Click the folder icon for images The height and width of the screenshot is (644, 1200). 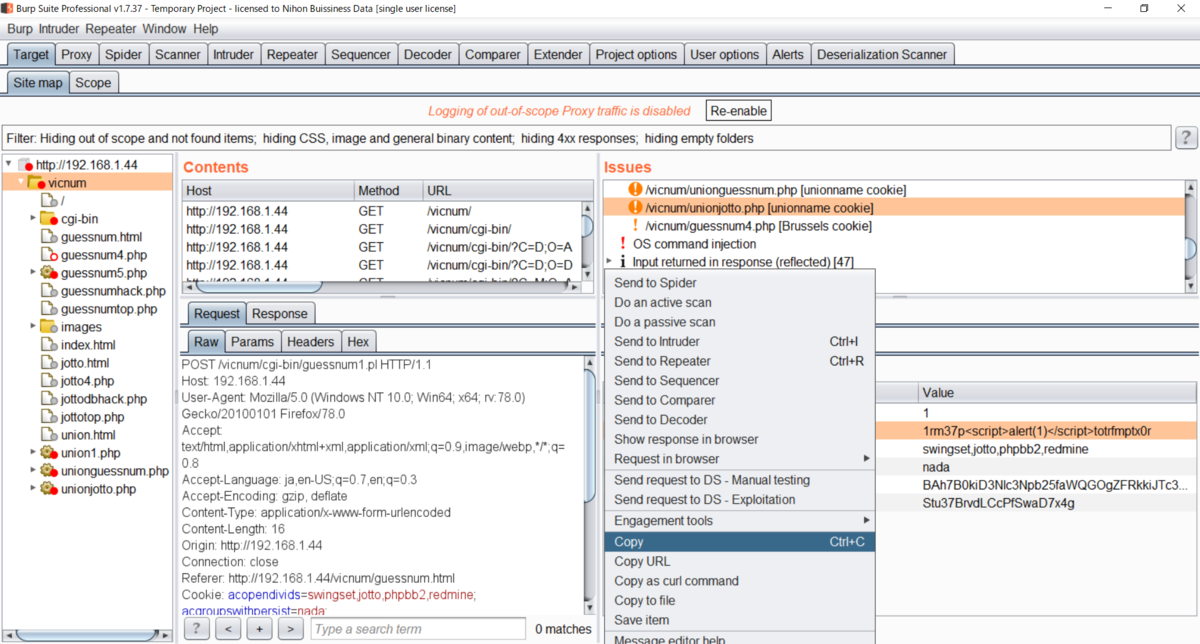pyautogui.click(x=49, y=327)
